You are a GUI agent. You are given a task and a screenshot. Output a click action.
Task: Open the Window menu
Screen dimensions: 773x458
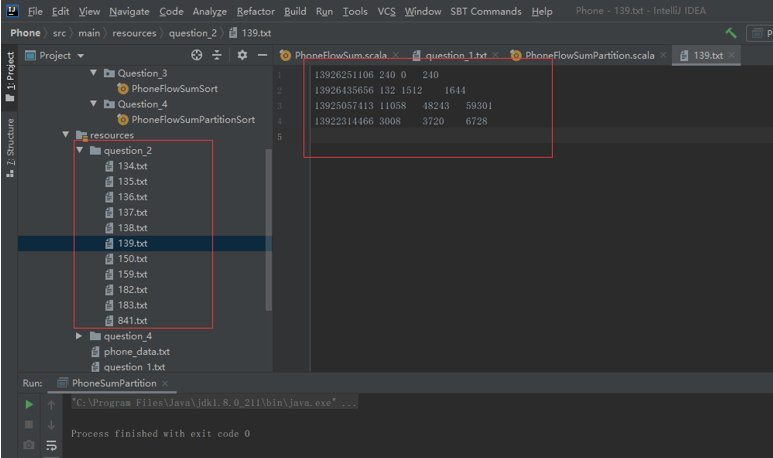422,11
